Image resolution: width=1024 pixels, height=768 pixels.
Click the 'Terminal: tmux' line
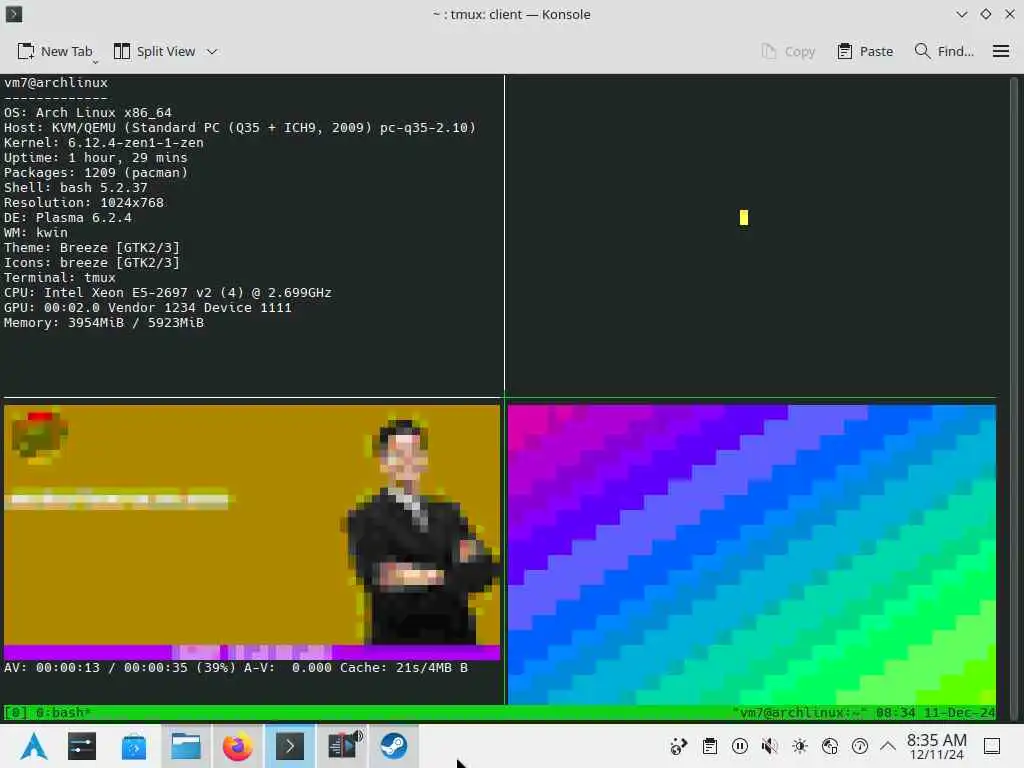click(x=59, y=278)
